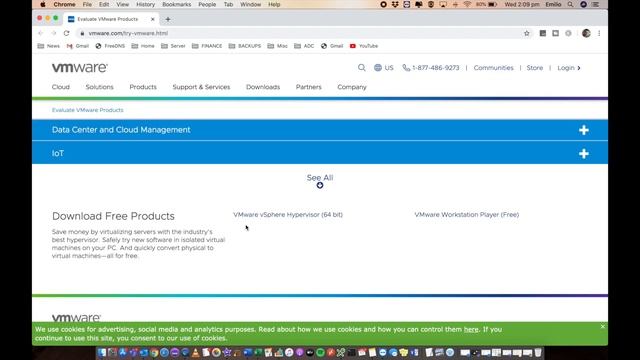Open the Misc bookmarks folder
The width and height of the screenshot is (640, 360).
(278, 46)
